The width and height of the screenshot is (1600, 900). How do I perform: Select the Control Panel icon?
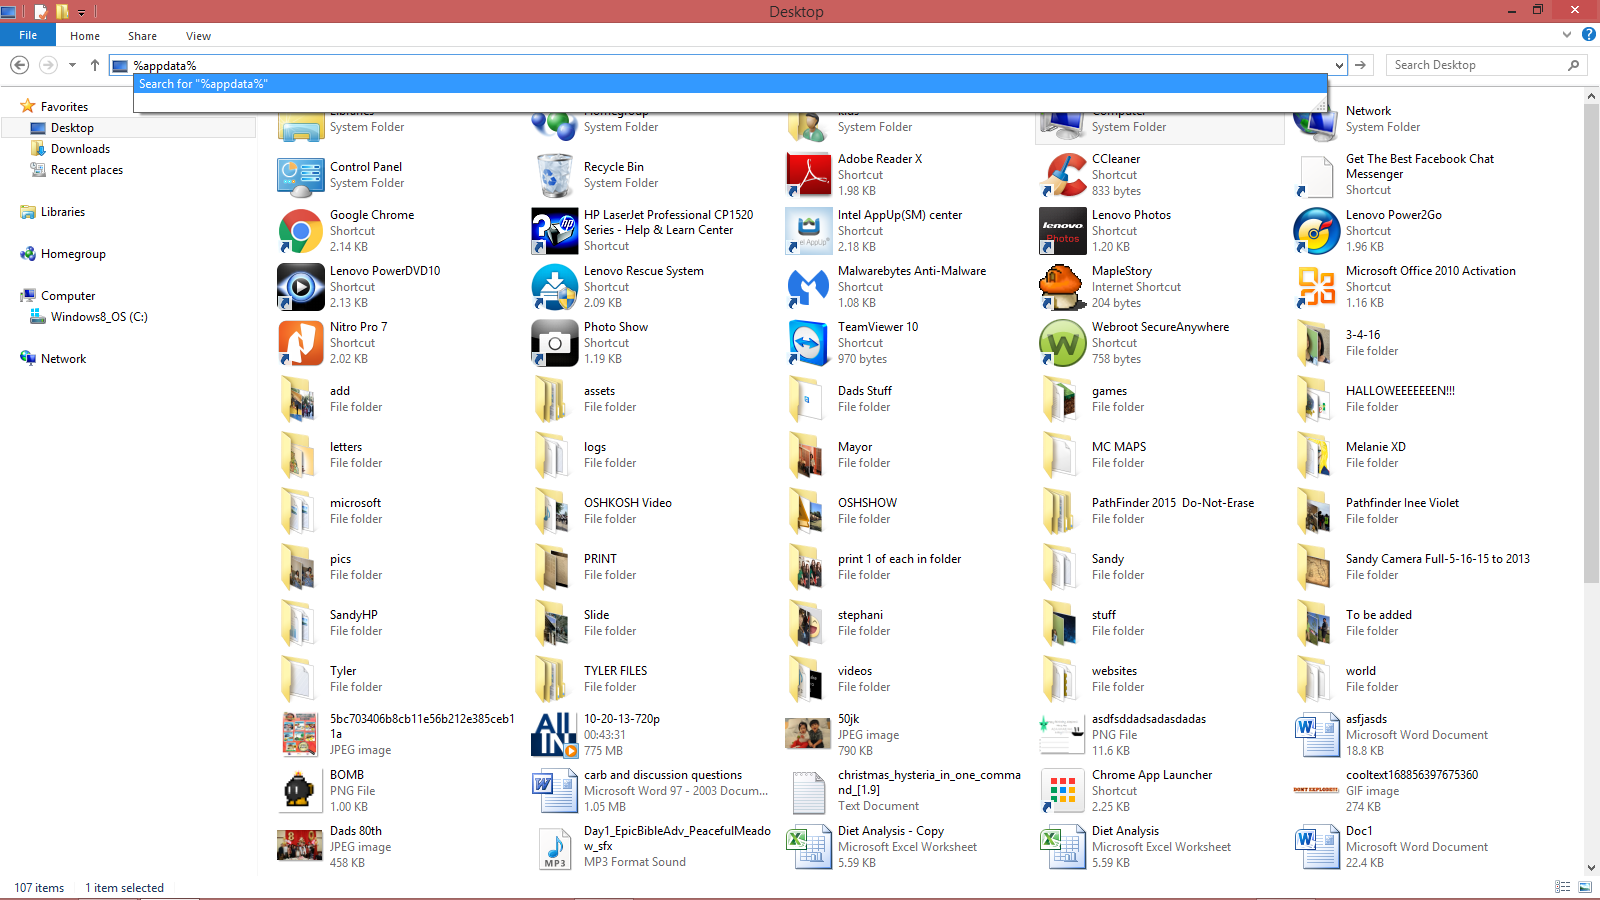[x=300, y=175]
